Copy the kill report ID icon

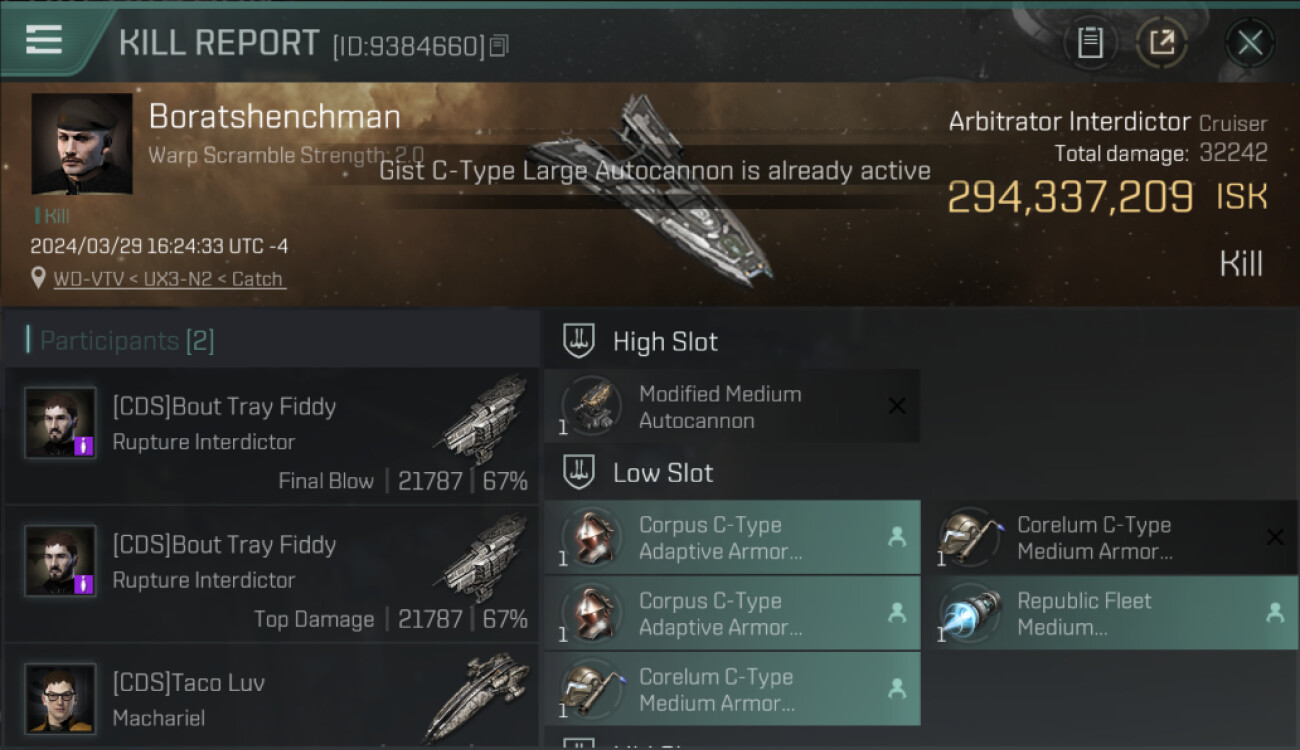tap(499, 46)
